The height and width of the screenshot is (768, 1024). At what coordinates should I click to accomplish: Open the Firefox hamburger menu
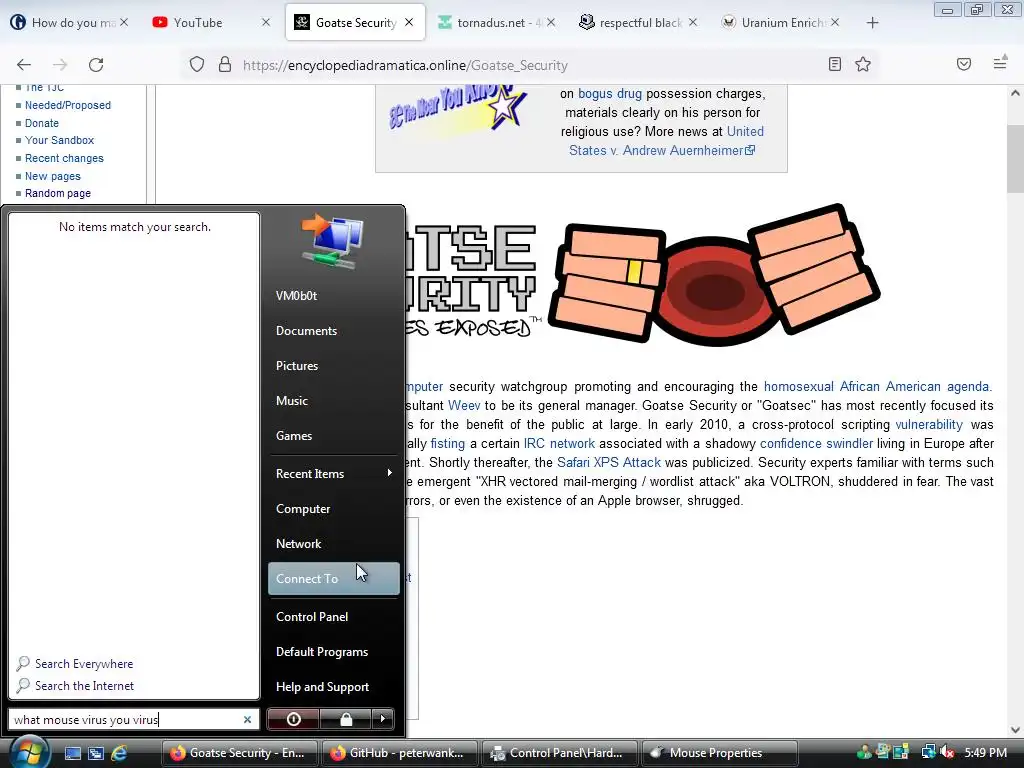(x=1000, y=63)
